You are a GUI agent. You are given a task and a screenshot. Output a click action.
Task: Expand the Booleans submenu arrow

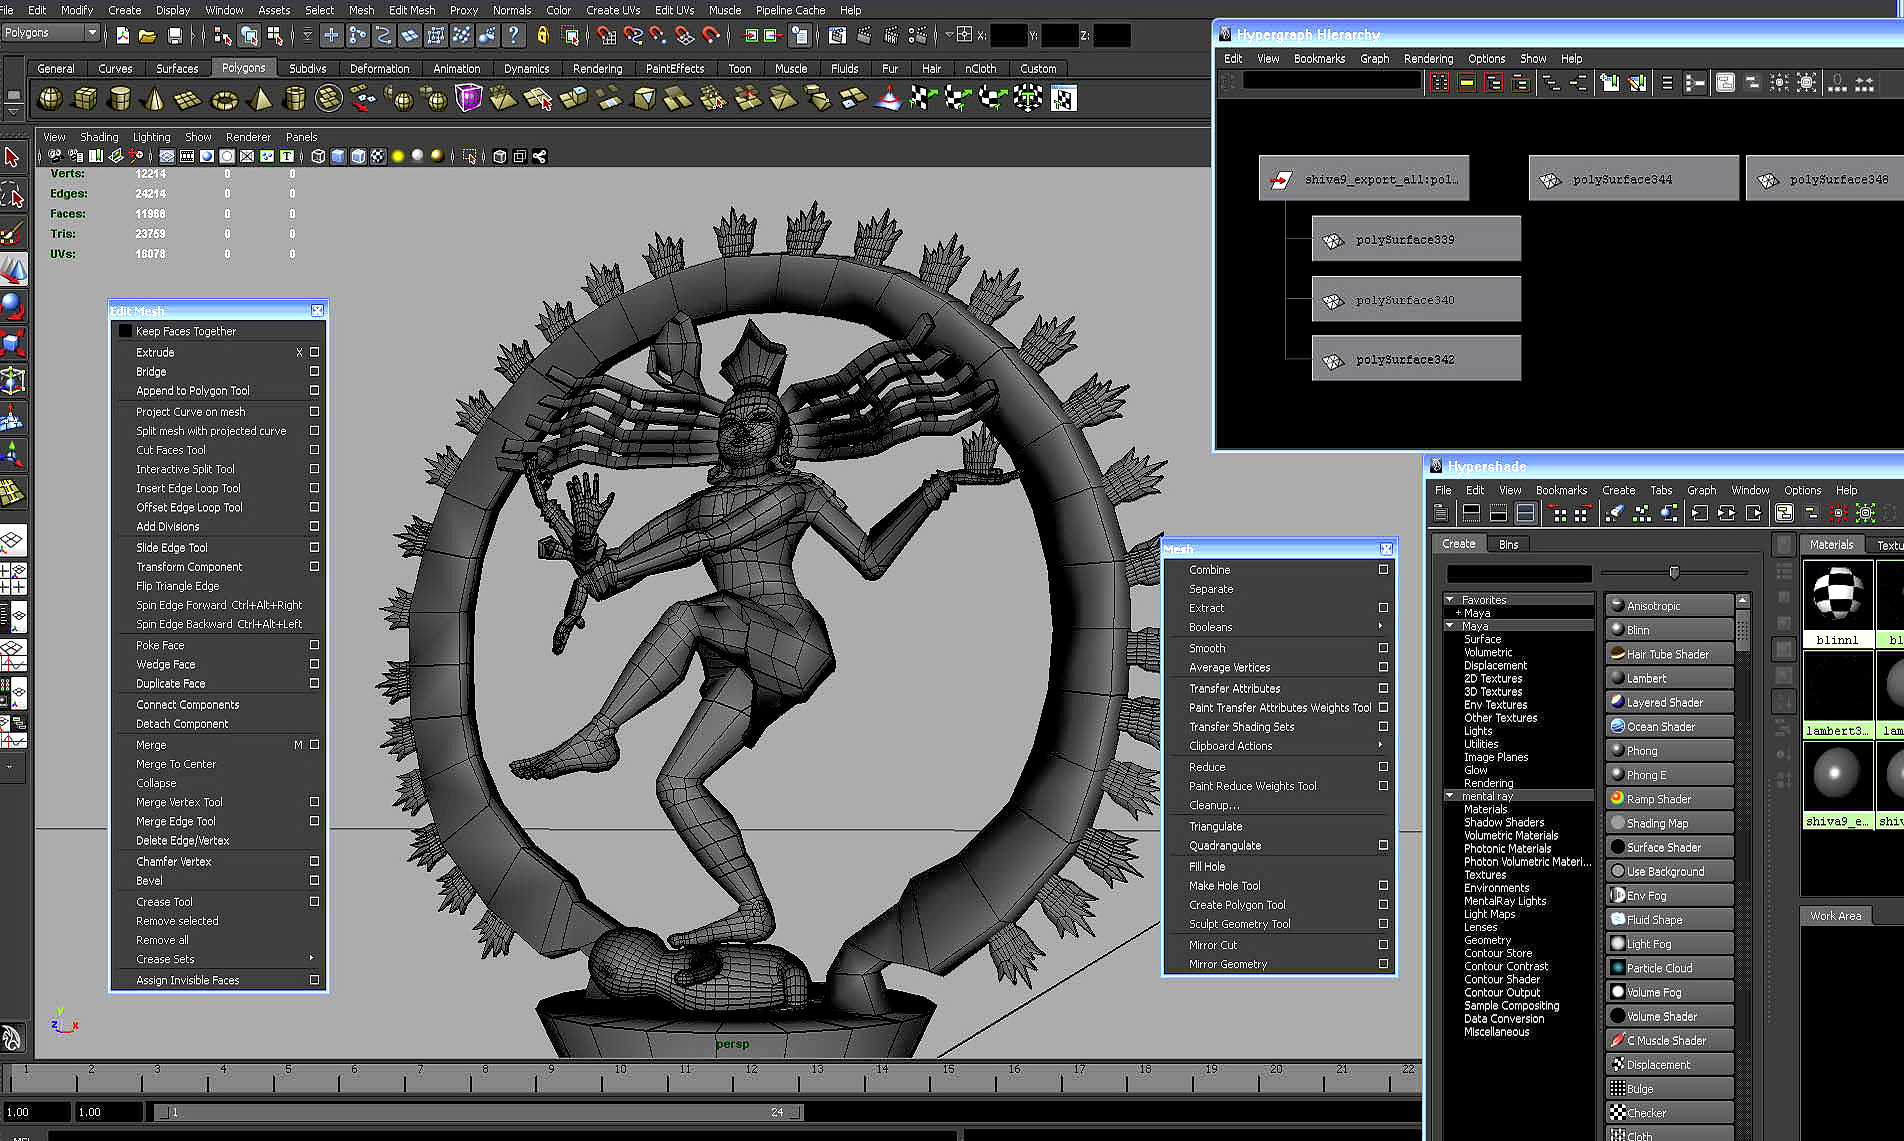[x=1381, y=627]
